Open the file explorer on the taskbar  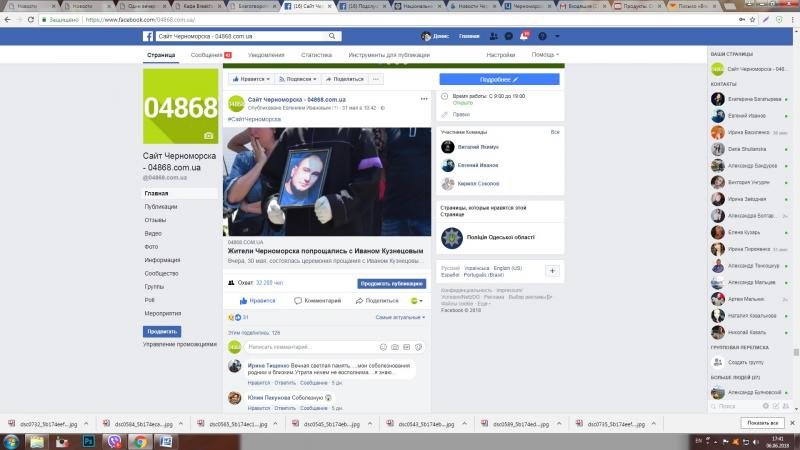37,441
